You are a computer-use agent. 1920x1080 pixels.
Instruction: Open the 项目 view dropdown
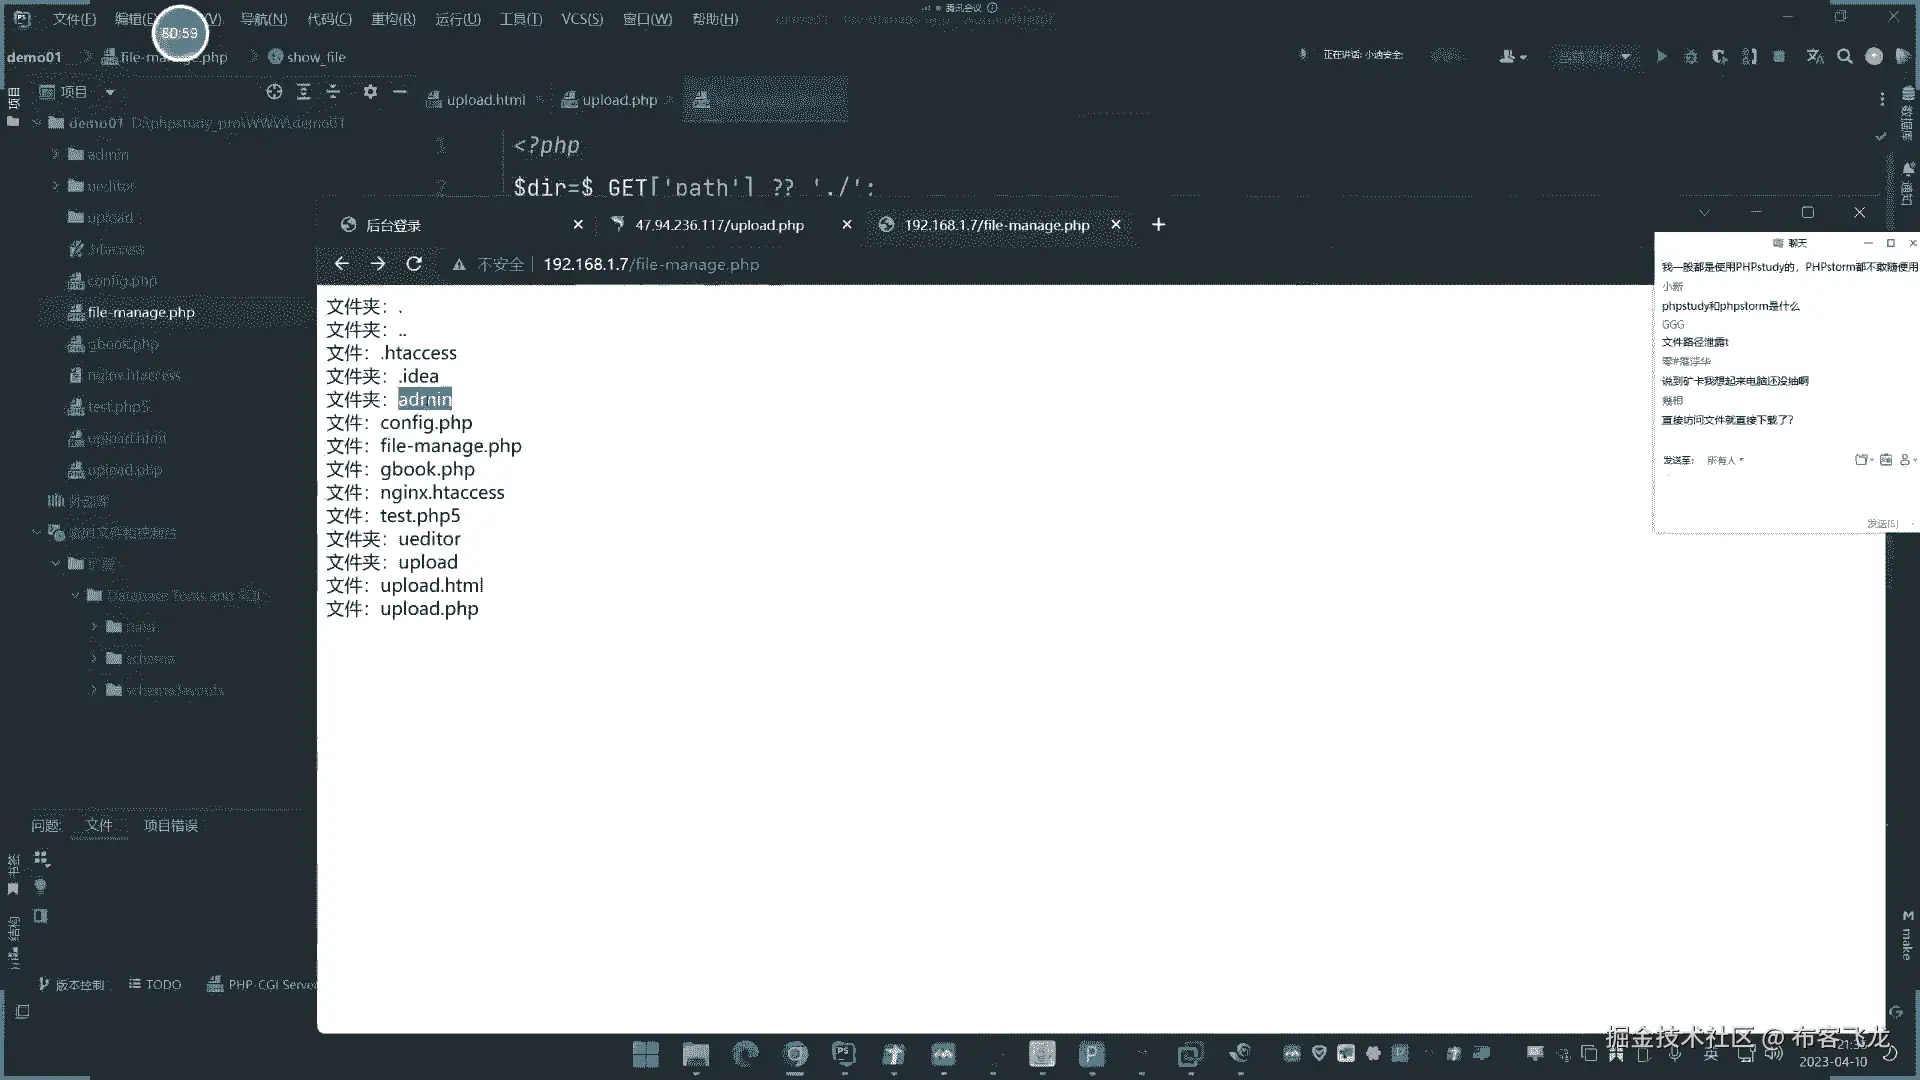[x=110, y=92]
